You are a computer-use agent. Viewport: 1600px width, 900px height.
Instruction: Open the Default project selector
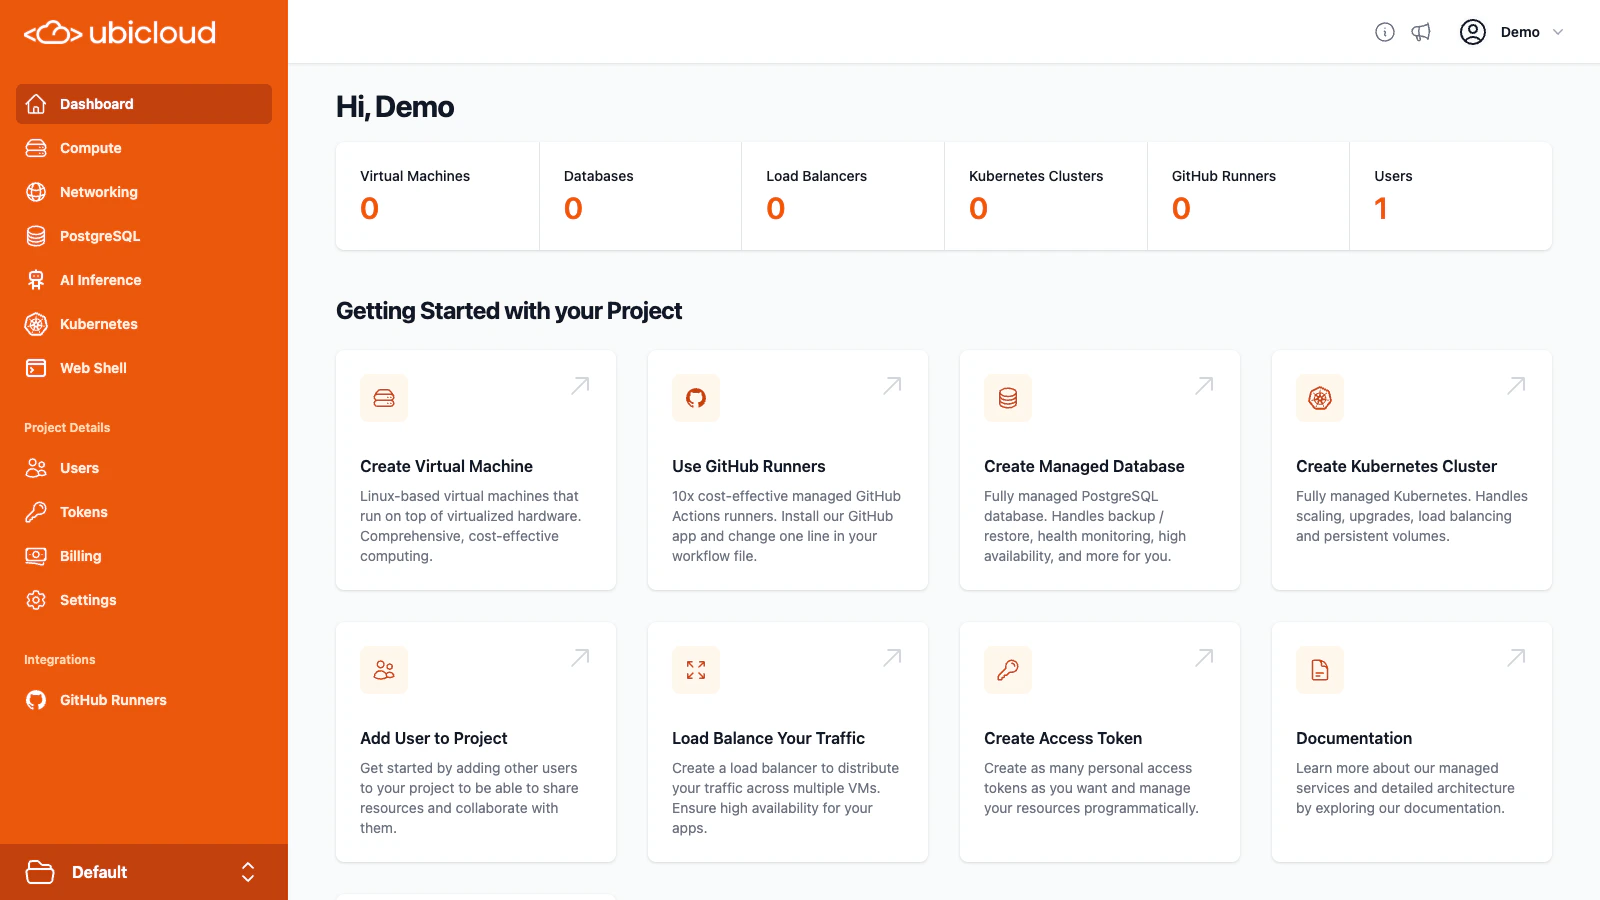[144, 872]
